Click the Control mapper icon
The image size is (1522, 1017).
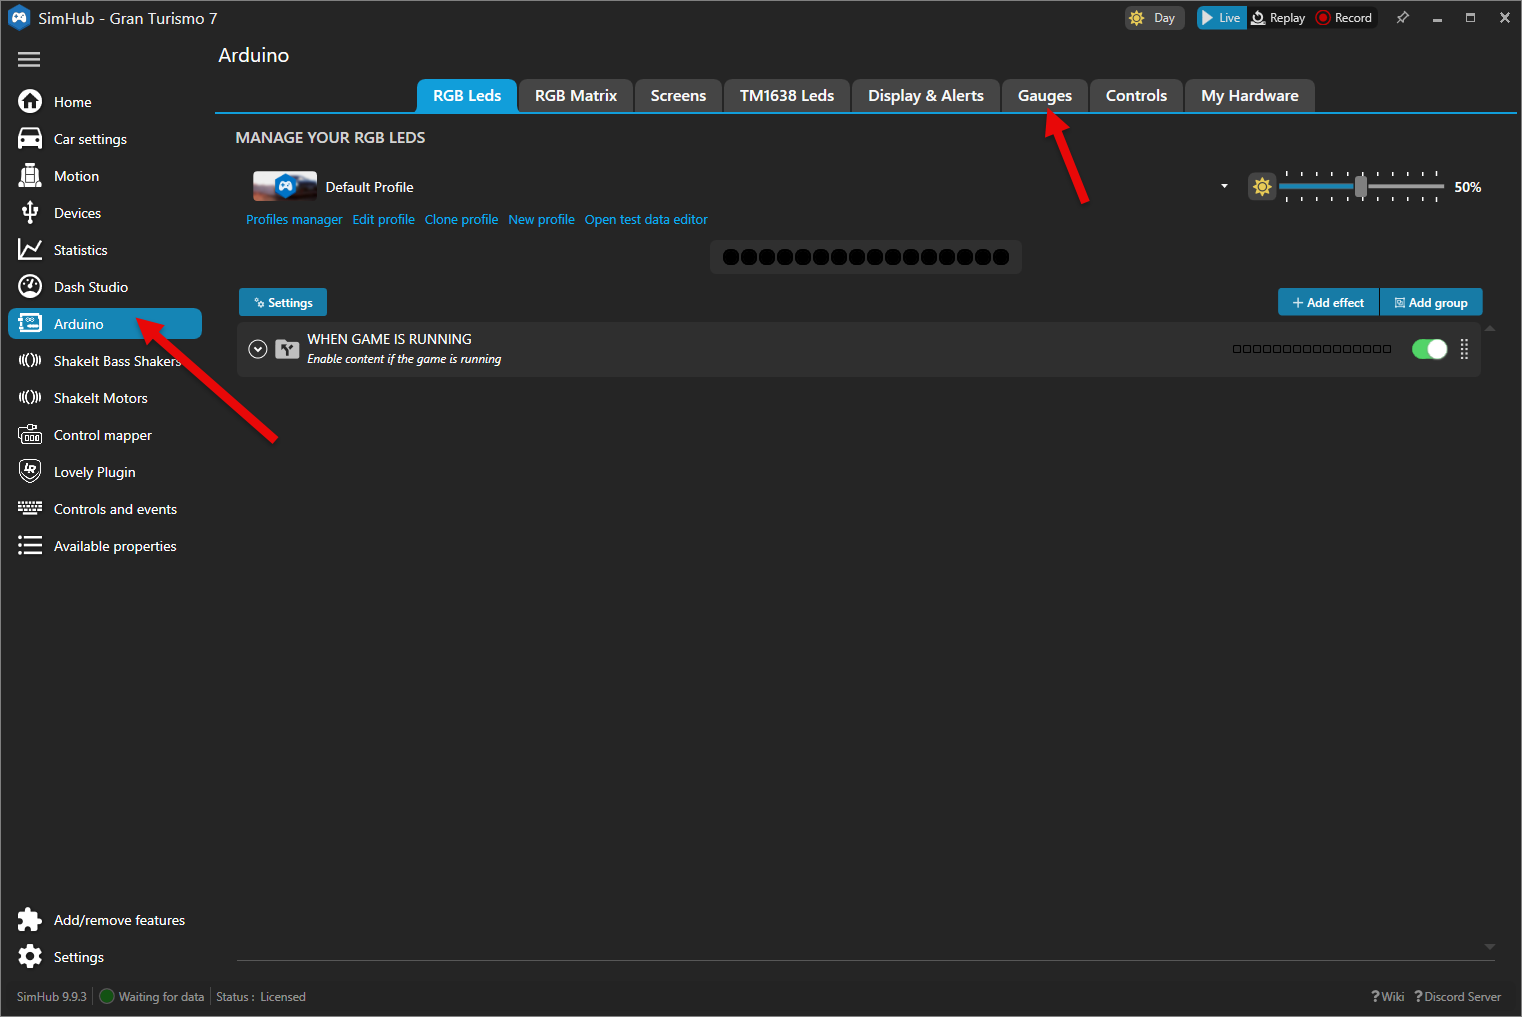[x=30, y=434]
